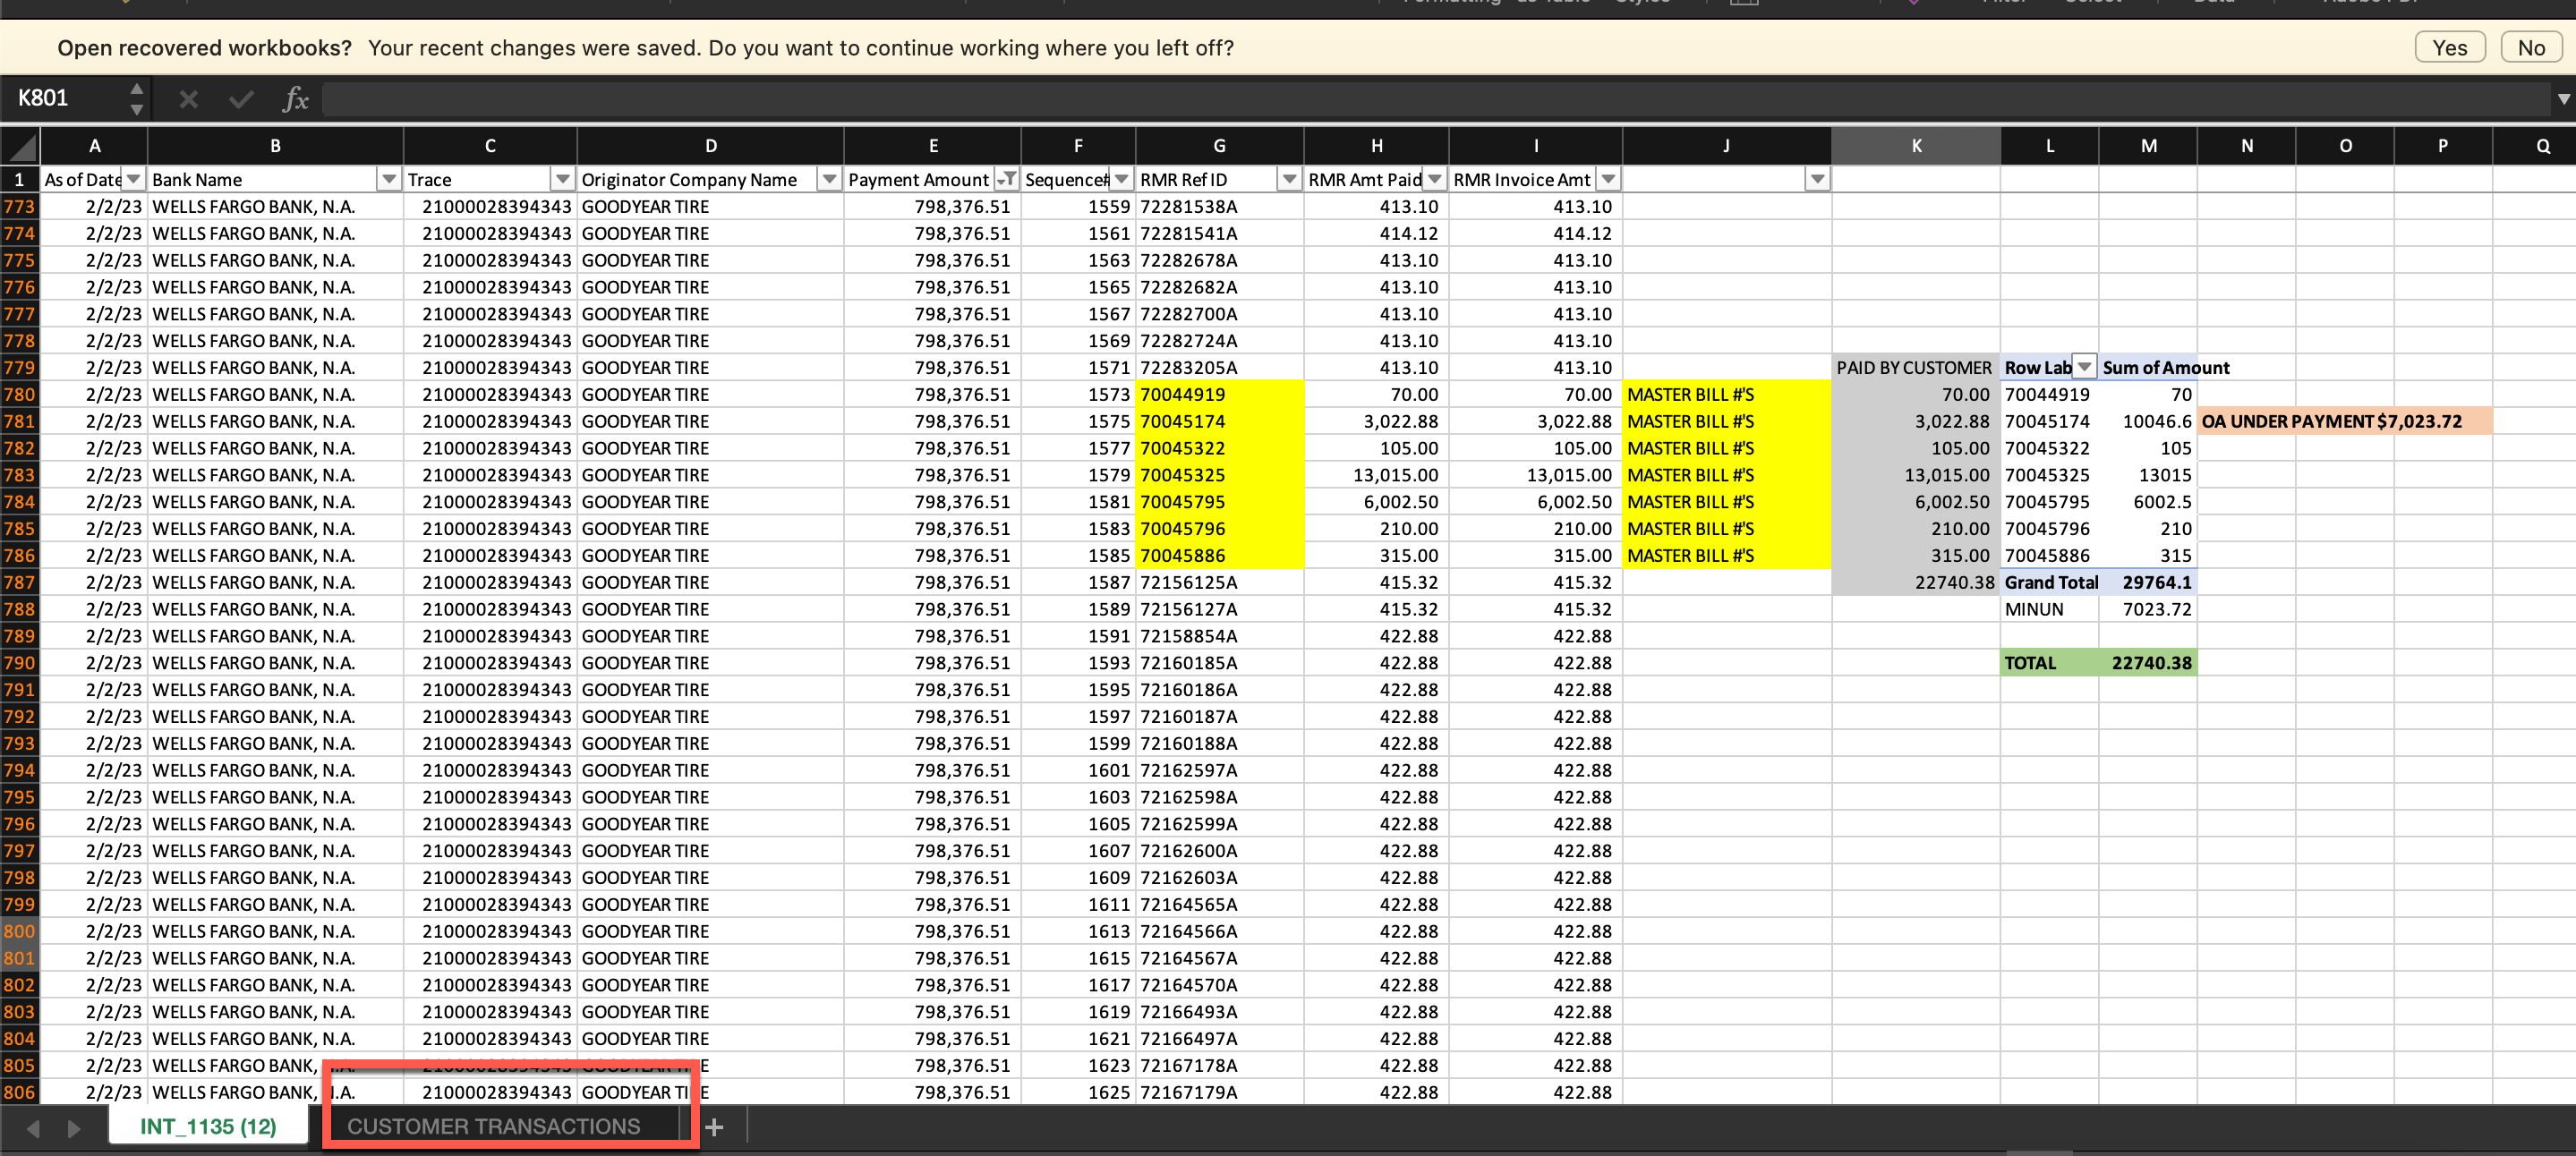Click the confirm entry checkmark icon
Screen dimensions: 2576x1156
[x=241, y=99]
